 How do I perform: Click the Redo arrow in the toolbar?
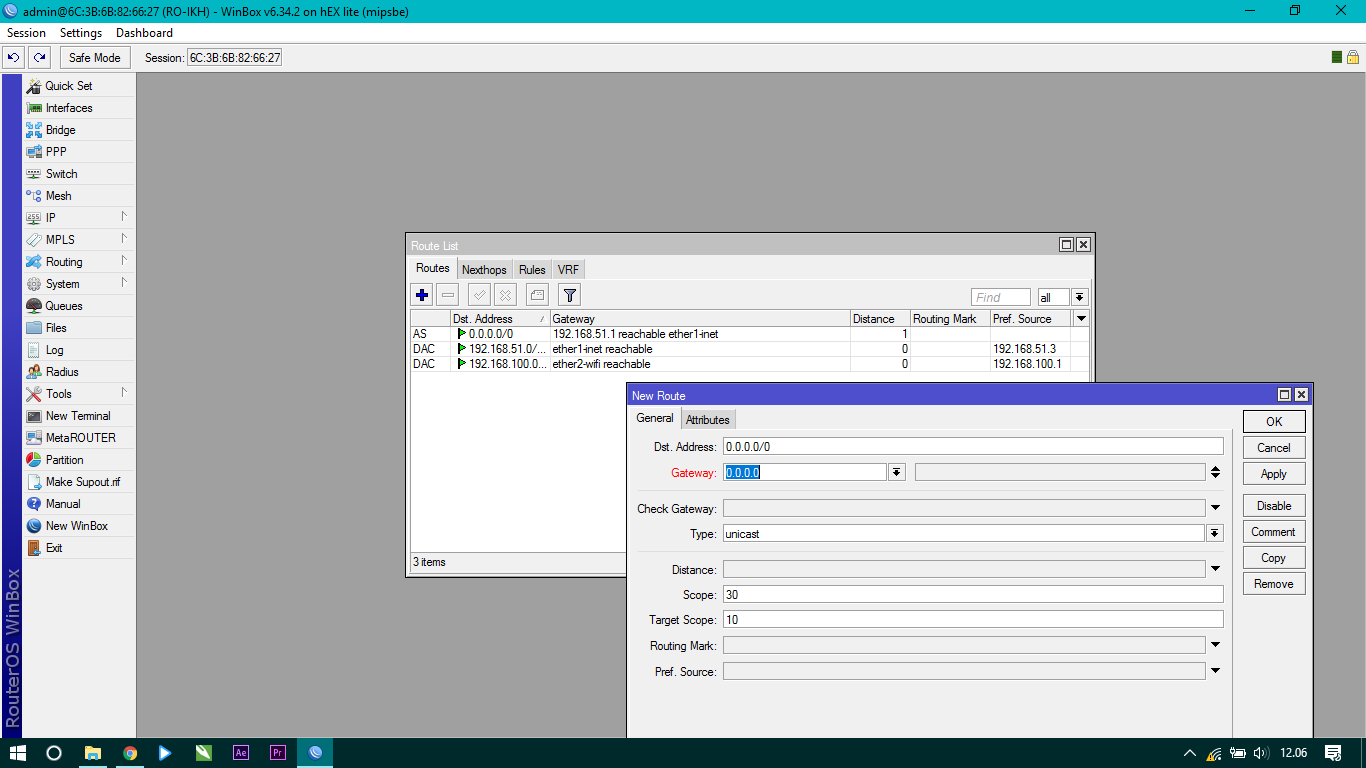click(x=39, y=58)
